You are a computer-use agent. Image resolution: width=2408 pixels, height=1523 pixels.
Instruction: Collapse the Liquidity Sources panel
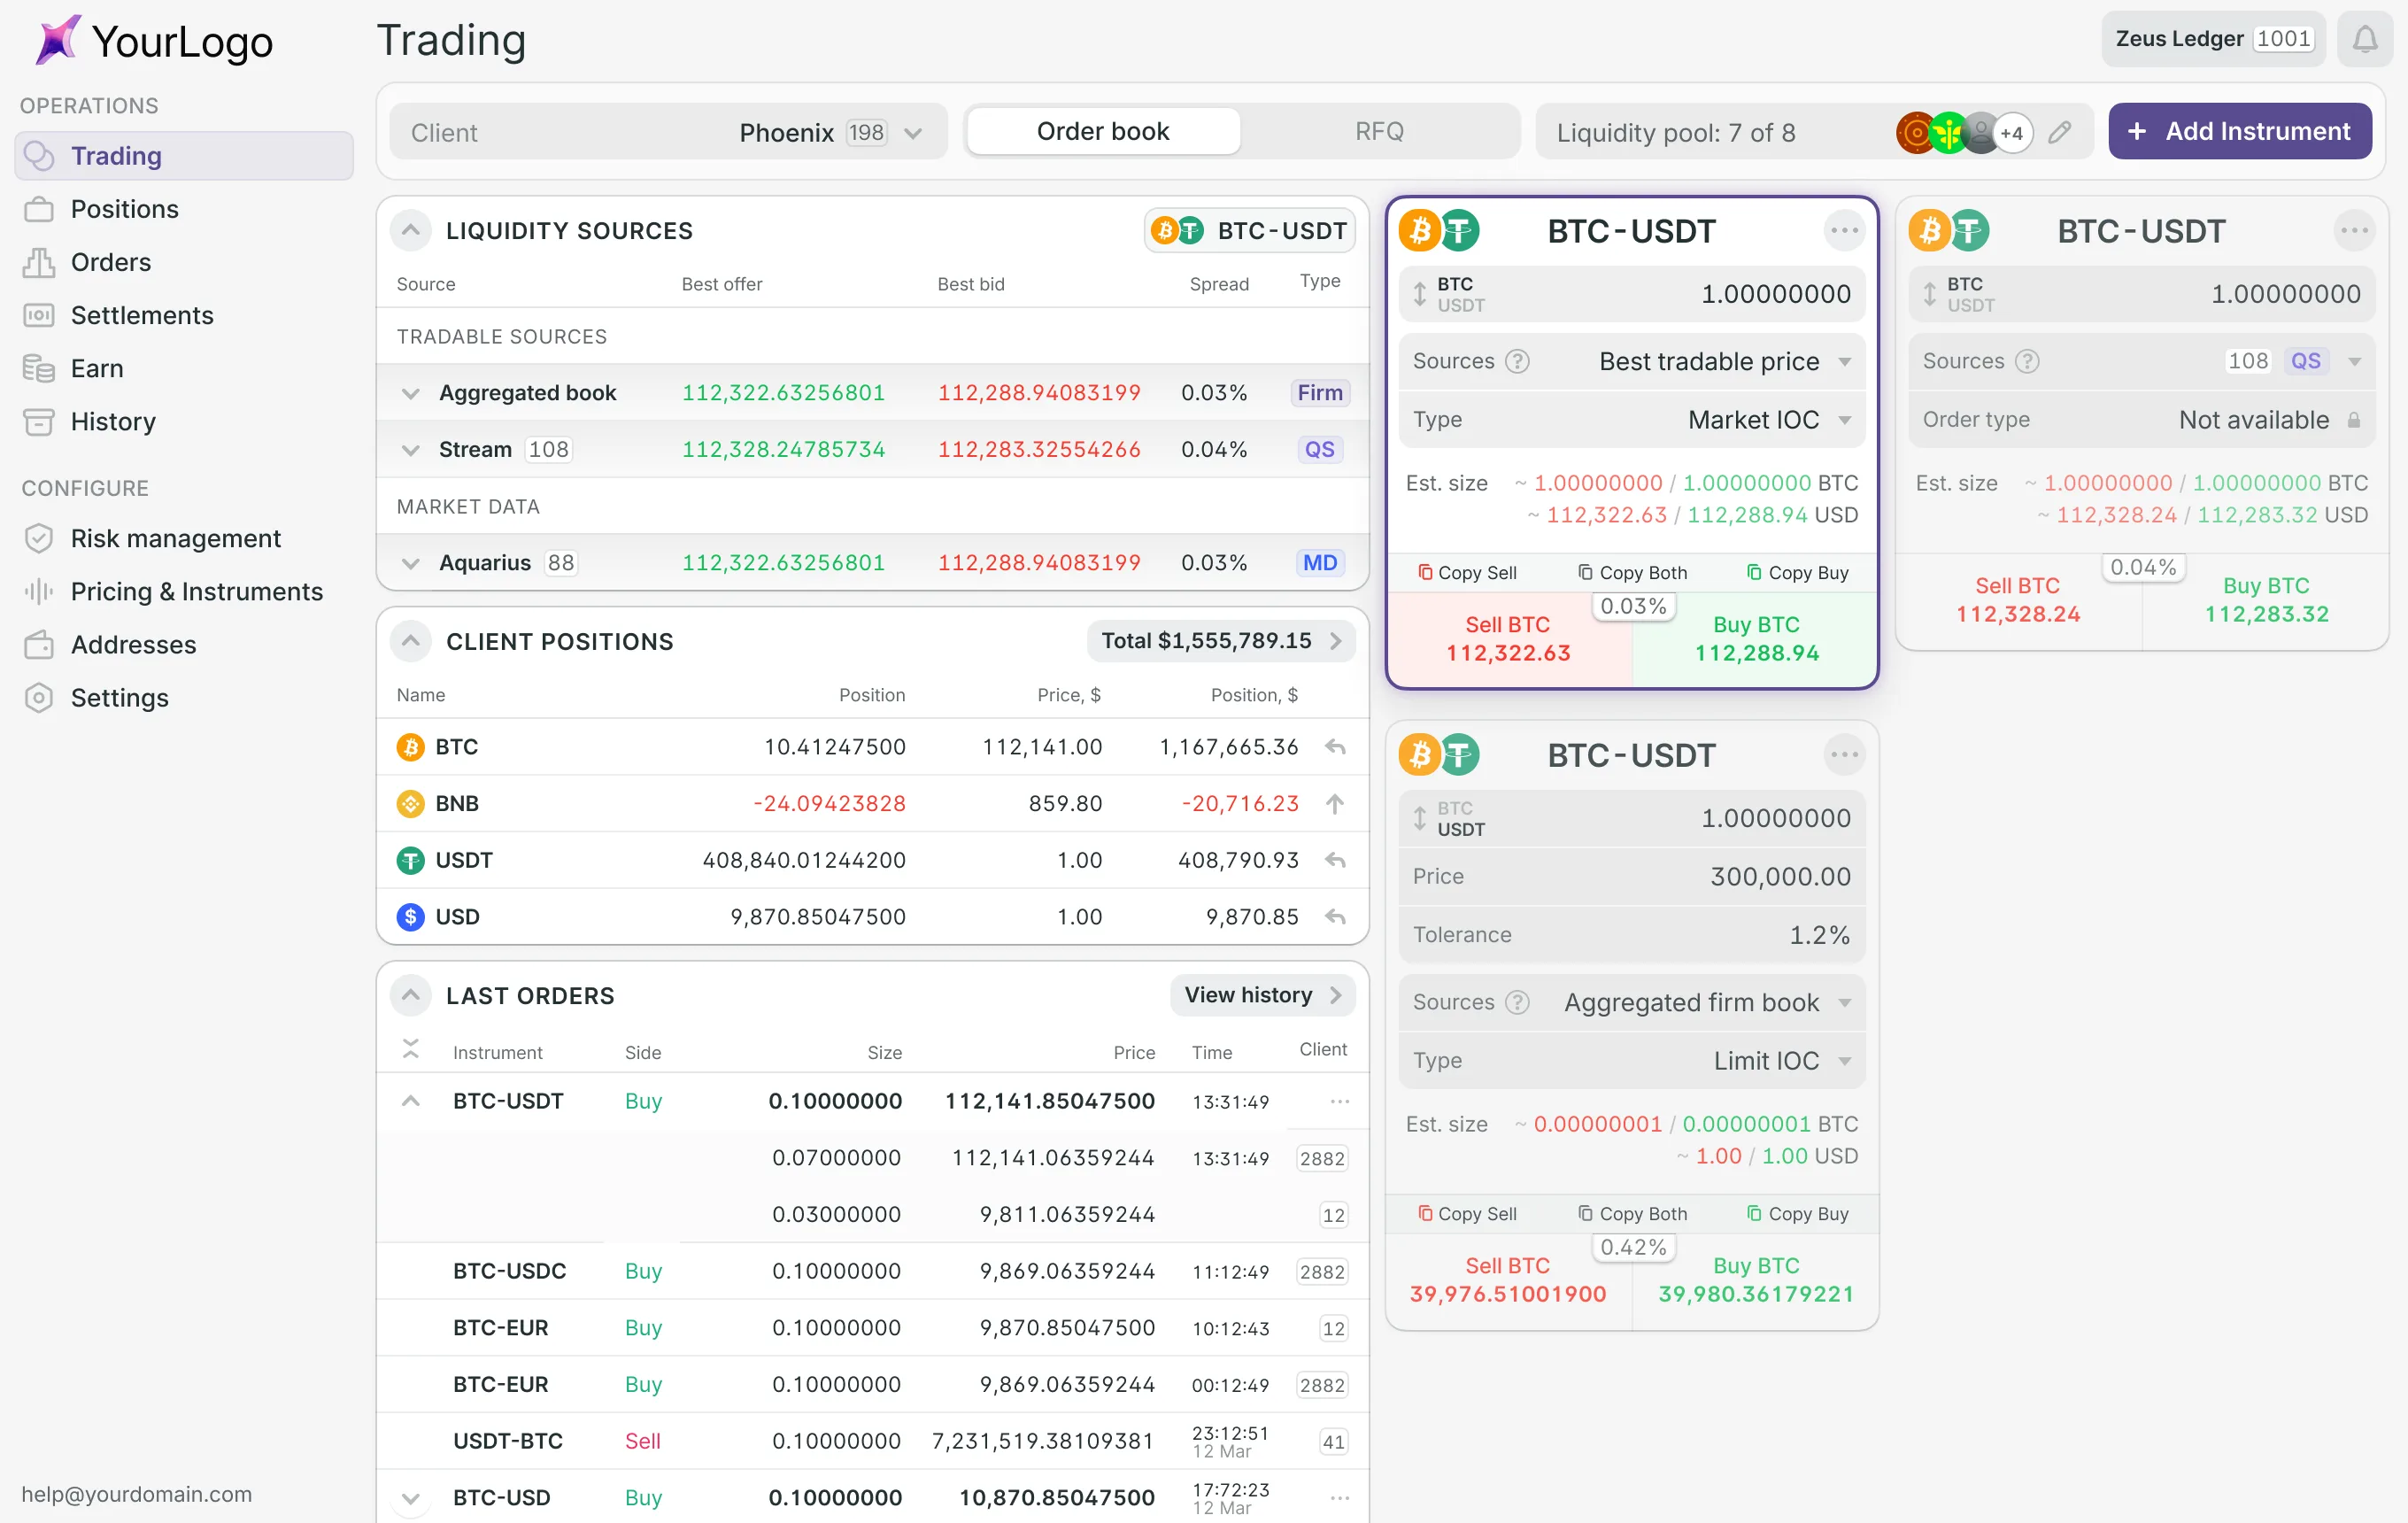click(410, 230)
